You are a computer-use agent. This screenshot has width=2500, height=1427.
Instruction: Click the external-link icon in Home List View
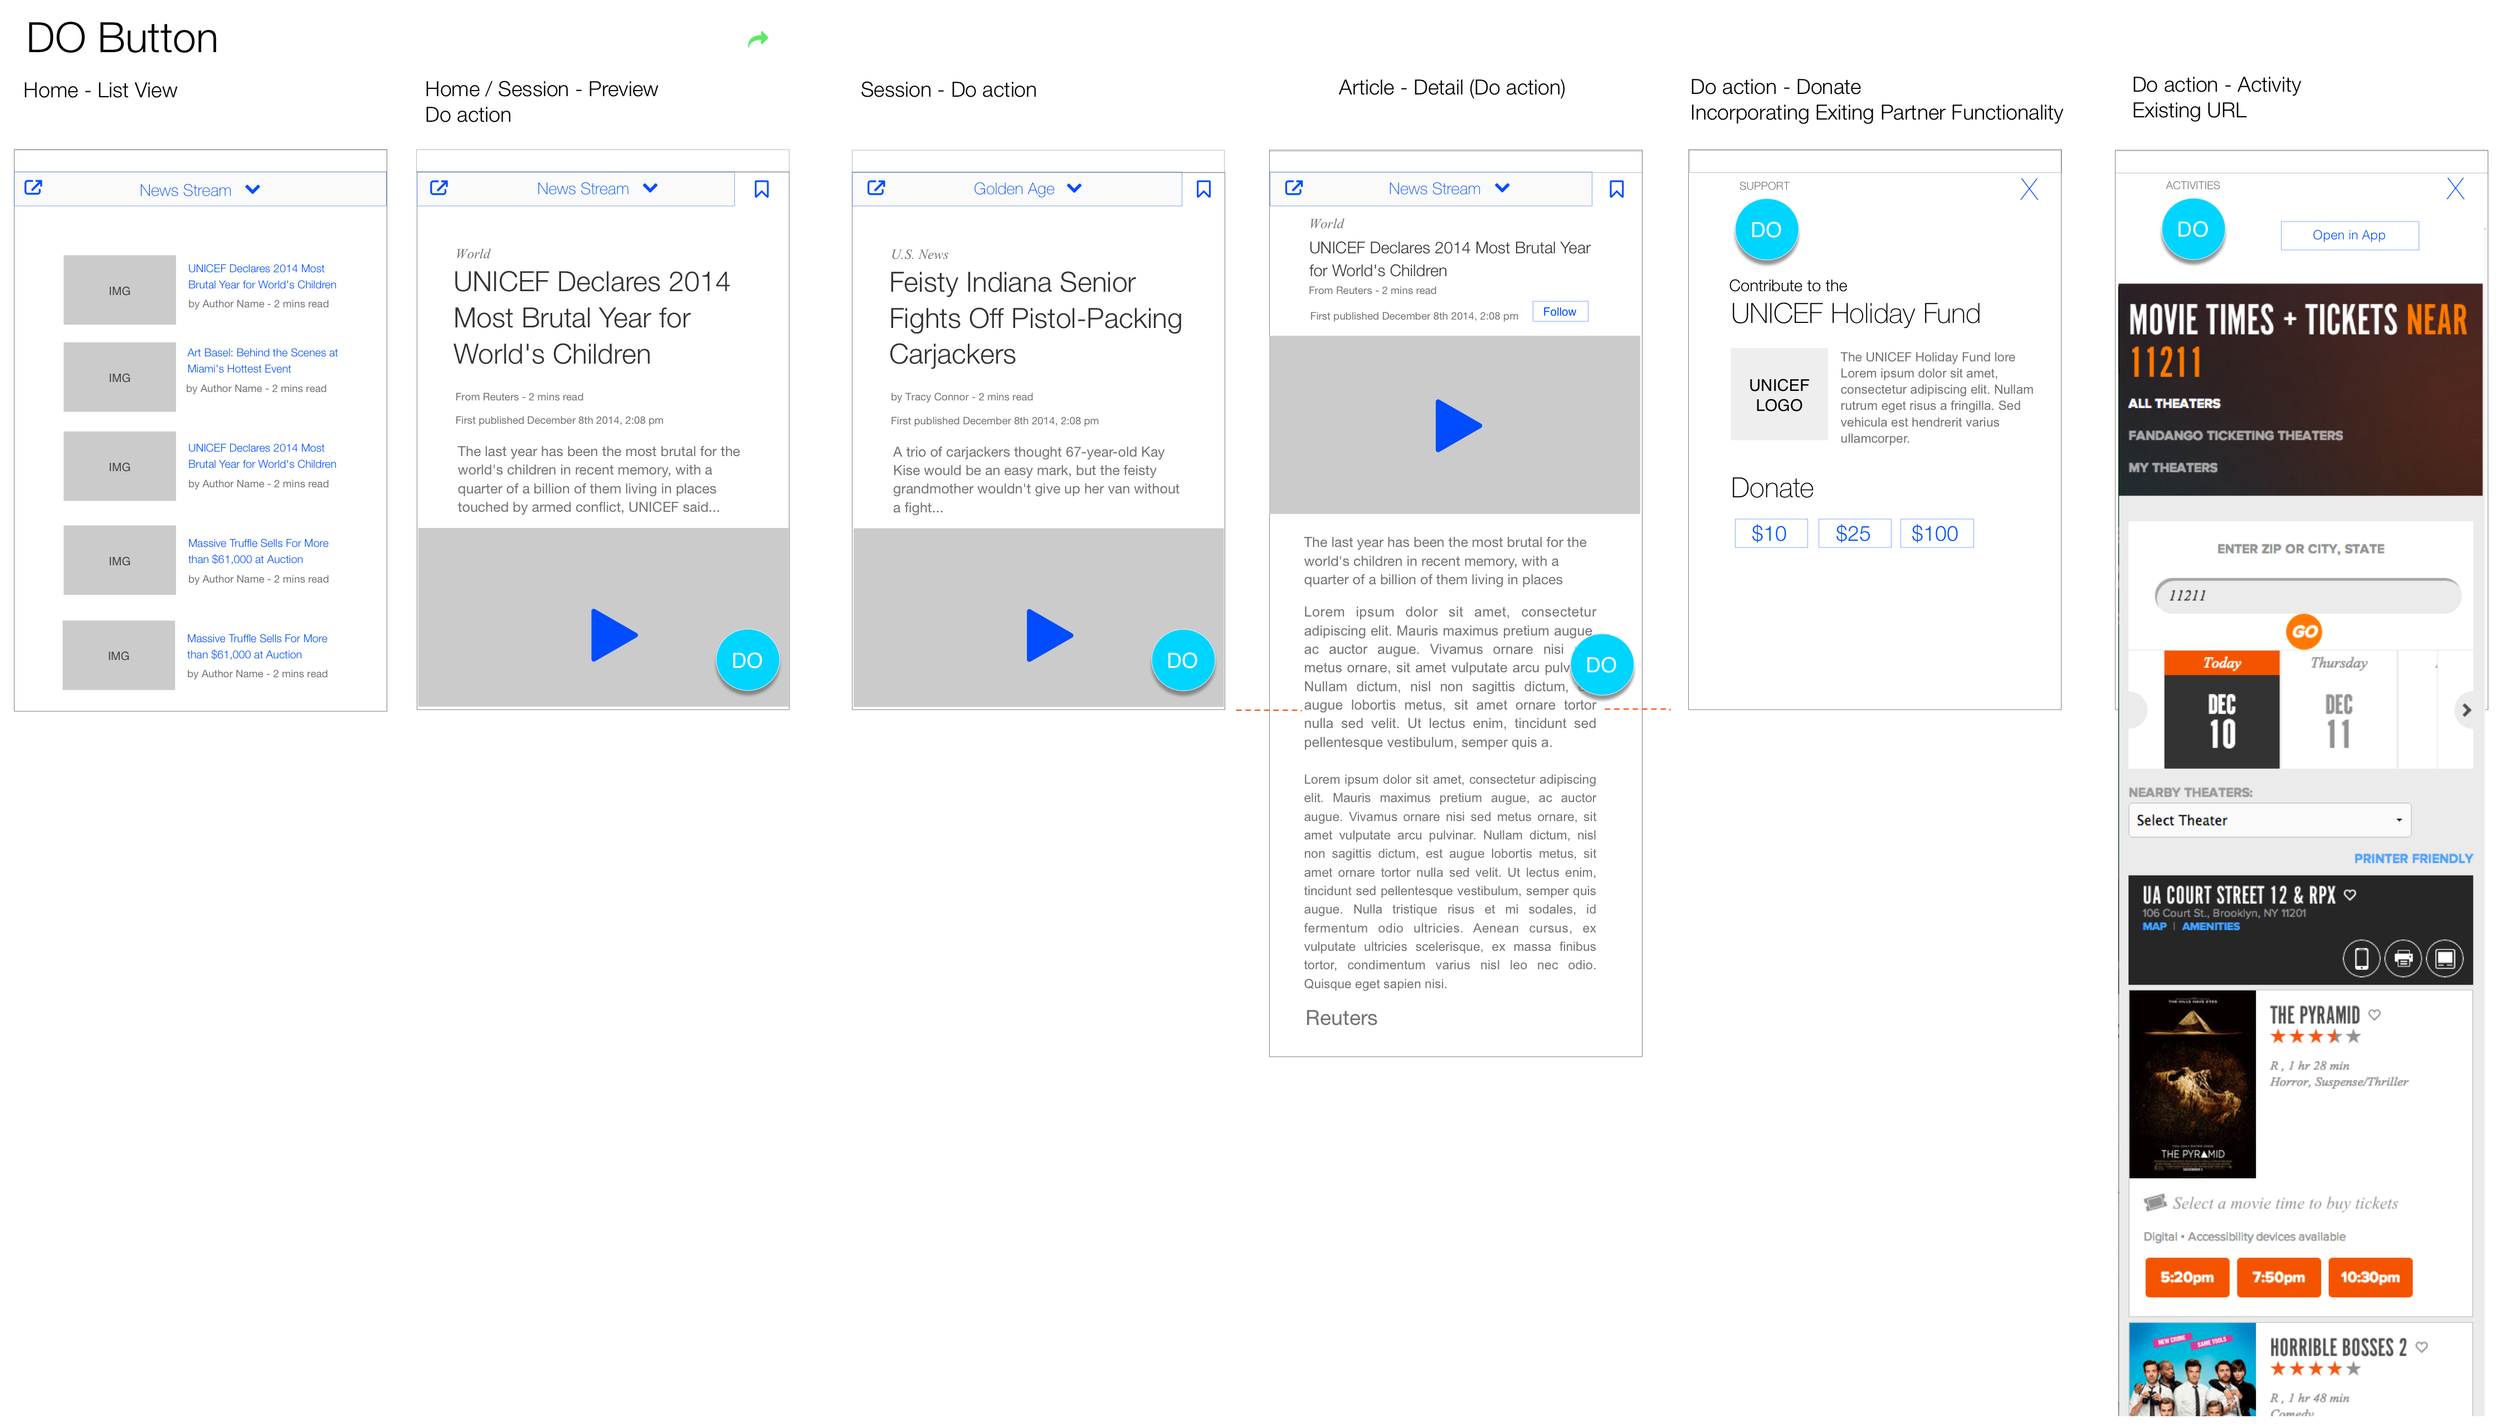[x=33, y=188]
